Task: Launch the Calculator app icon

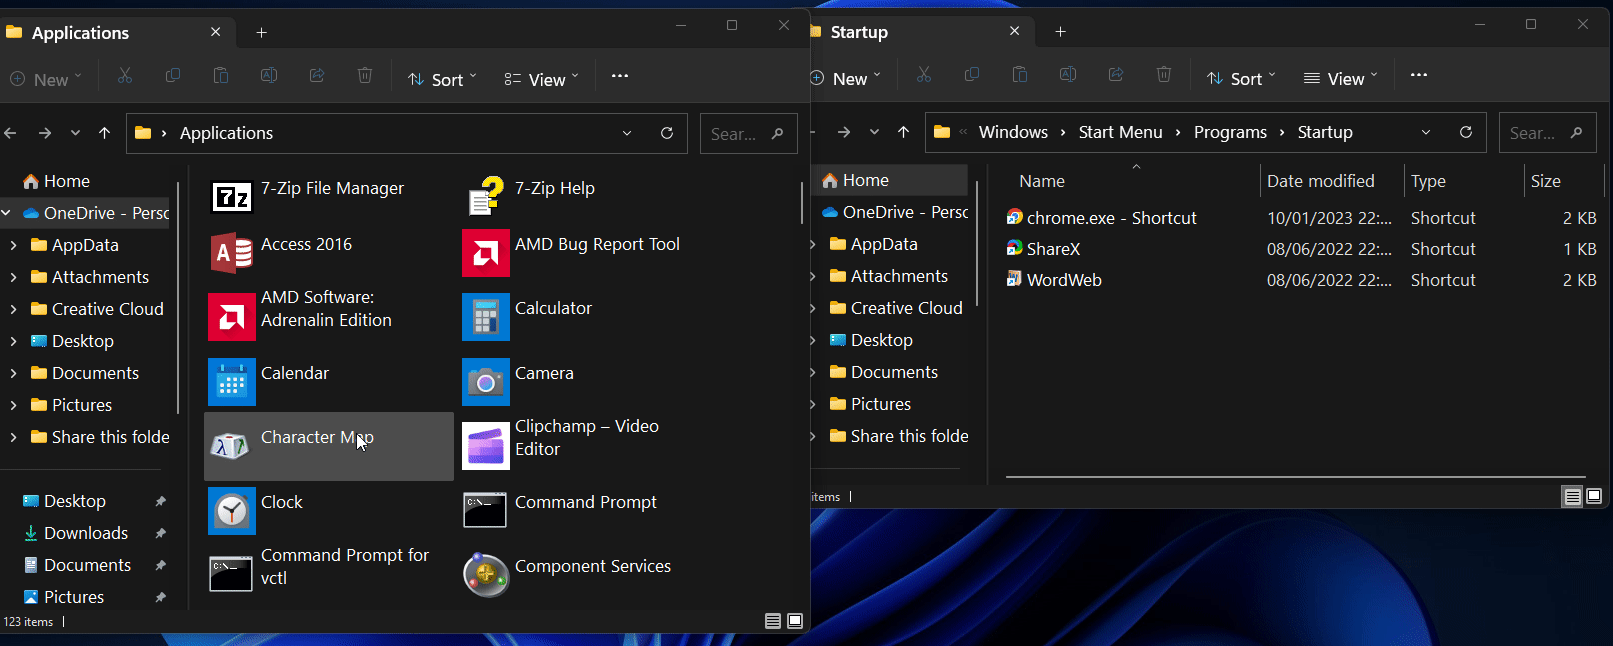Action: [x=486, y=318]
